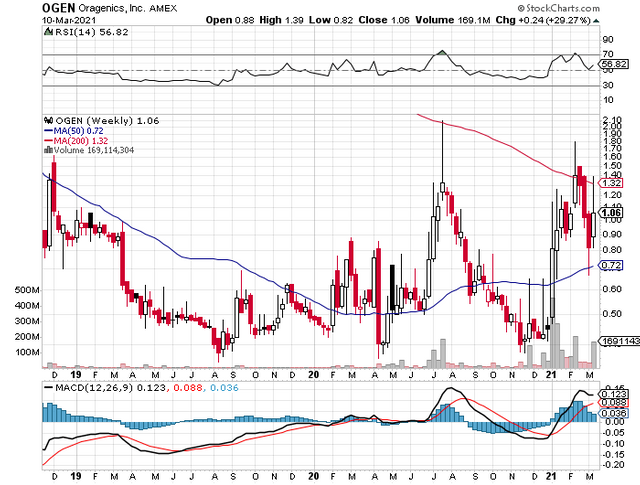Click the 400M label on the volume axis

28,305
